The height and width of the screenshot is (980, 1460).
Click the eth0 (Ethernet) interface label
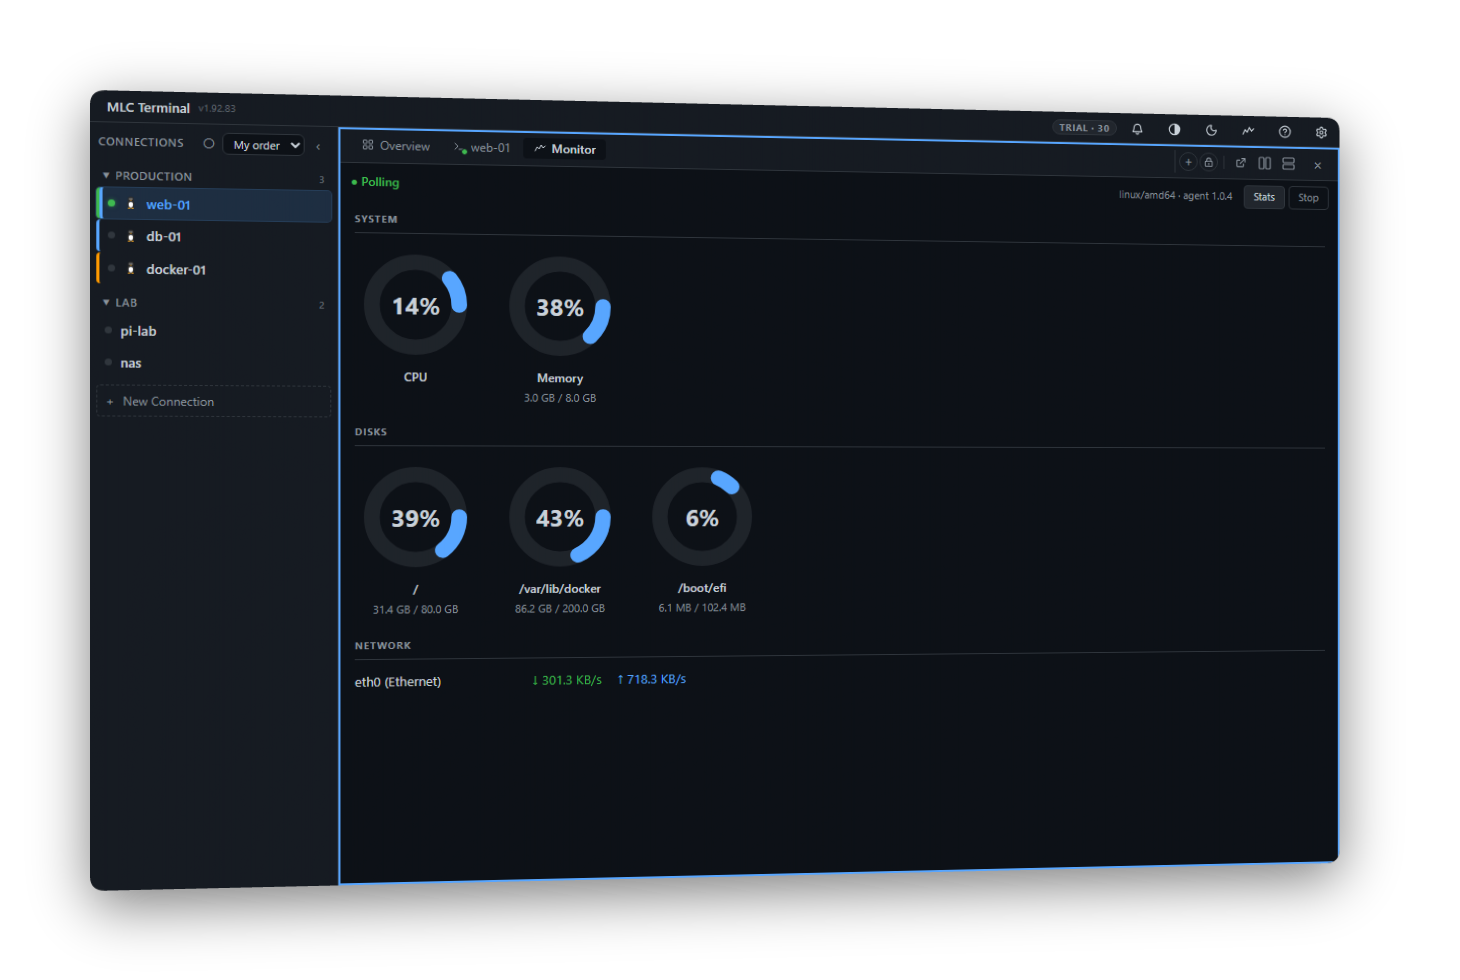398,682
